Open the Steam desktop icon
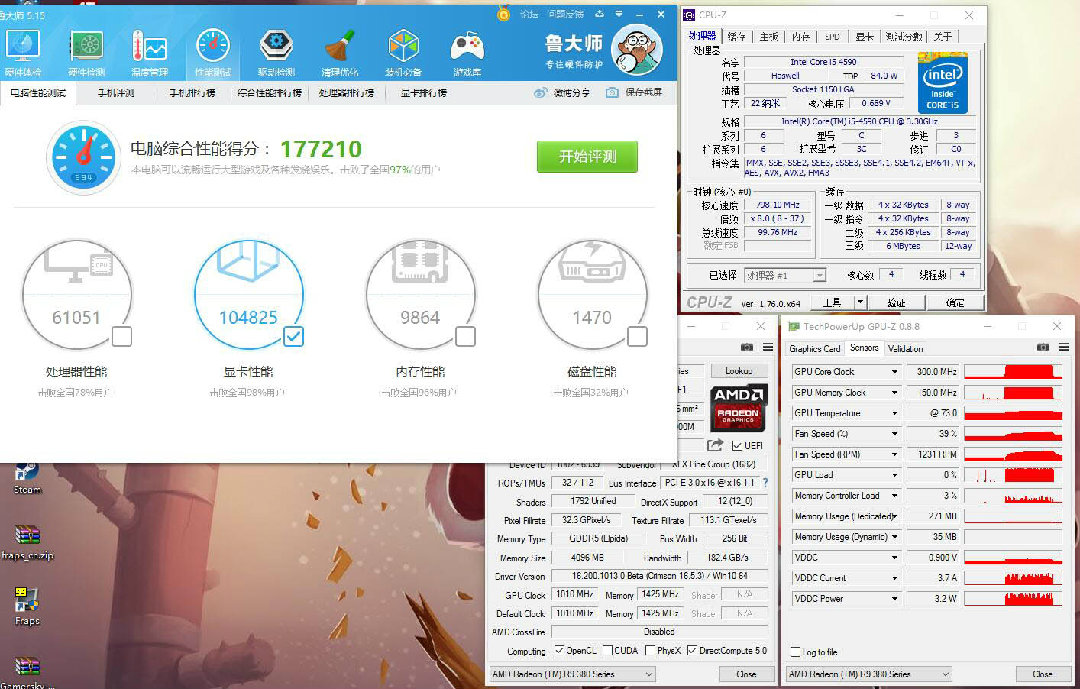Image resolution: width=1080 pixels, height=689 pixels. point(27,478)
